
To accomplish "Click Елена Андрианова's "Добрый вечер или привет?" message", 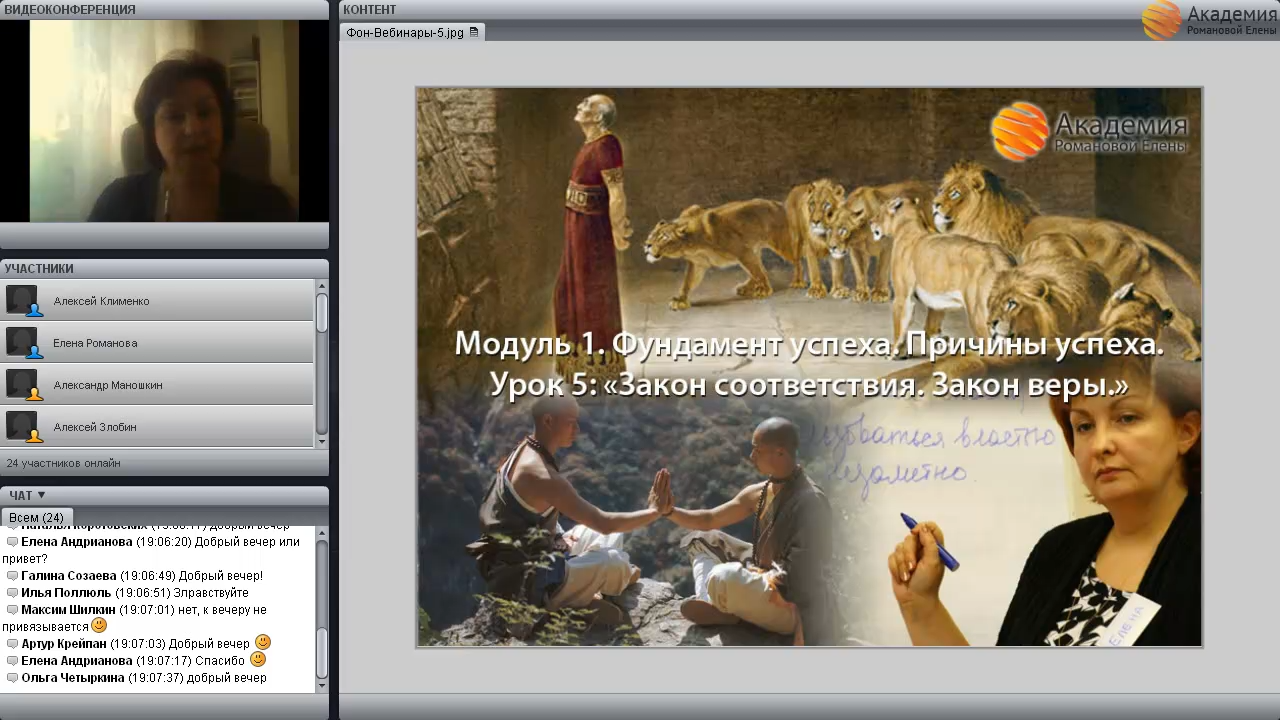I will click(x=151, y=550).
